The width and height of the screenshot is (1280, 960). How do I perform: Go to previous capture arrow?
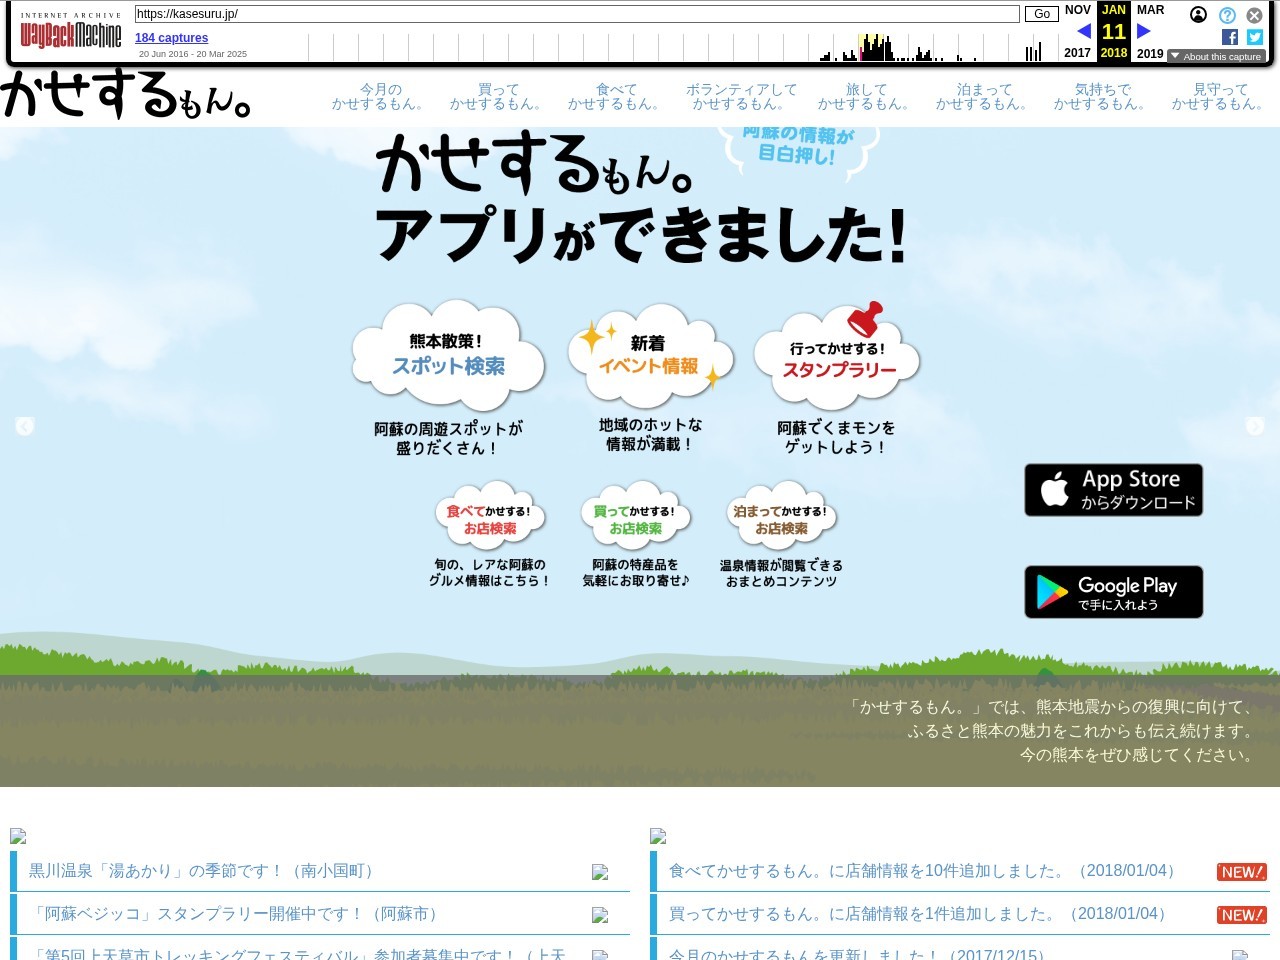(x=1083, y=31)
